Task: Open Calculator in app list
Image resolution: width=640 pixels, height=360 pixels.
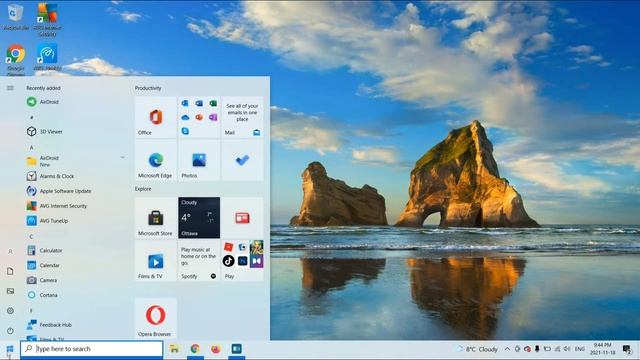Action: [x=76, y=251]
